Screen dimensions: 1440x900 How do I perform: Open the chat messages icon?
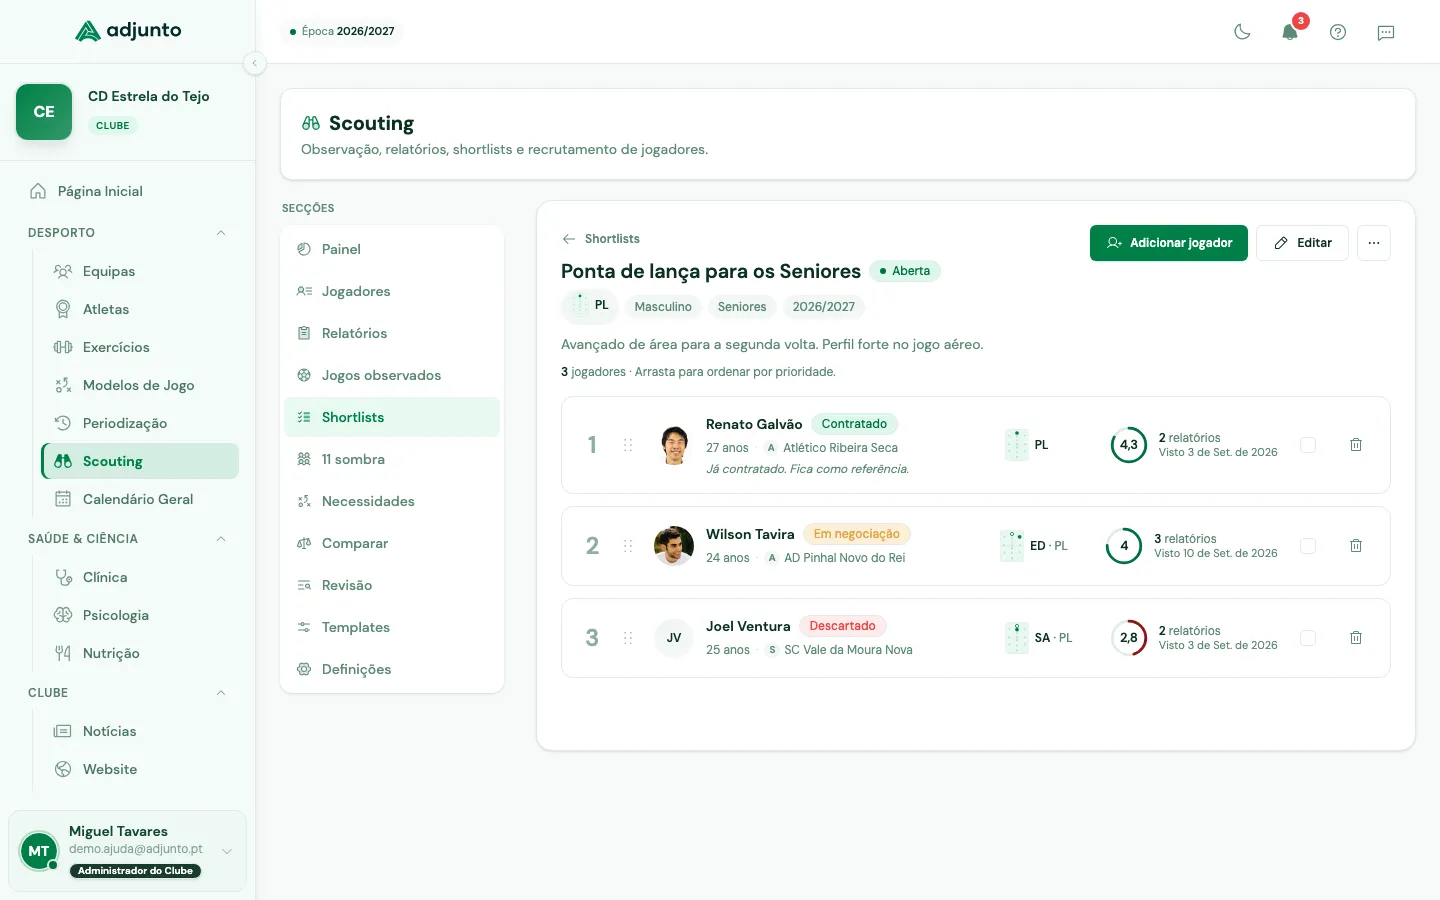pos(1386,32)
